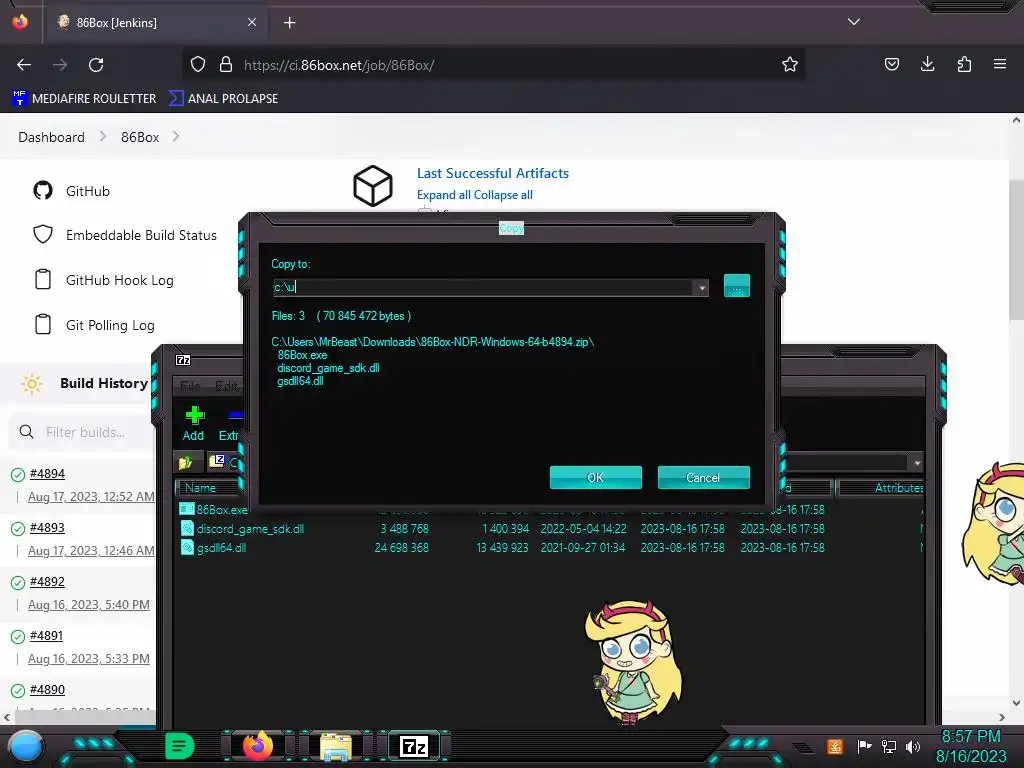Click the artifacts package cube icon
The width and height of the screenshot is (1024, 768).
click(x=372, y=186)
